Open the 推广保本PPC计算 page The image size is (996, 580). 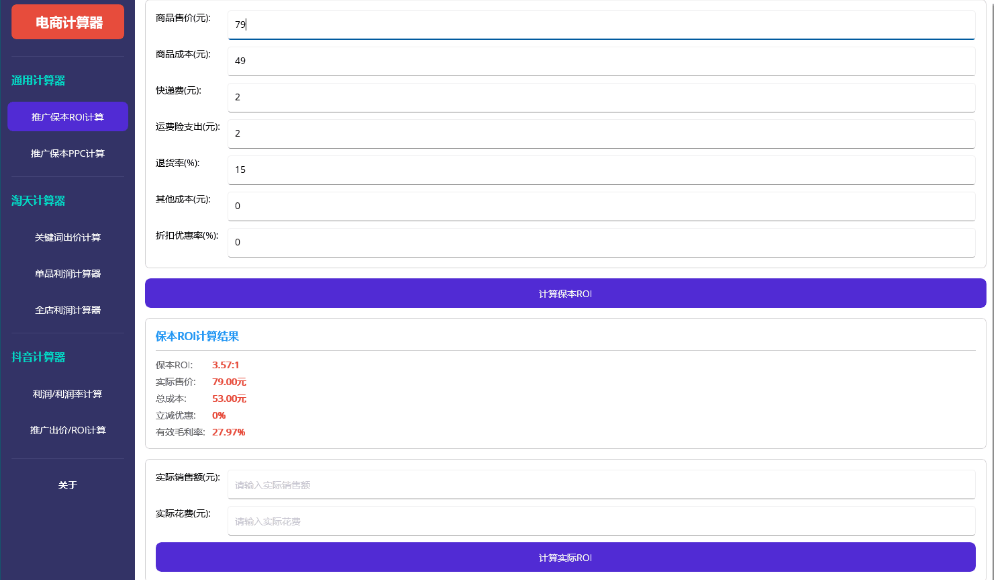pos(68,153)
